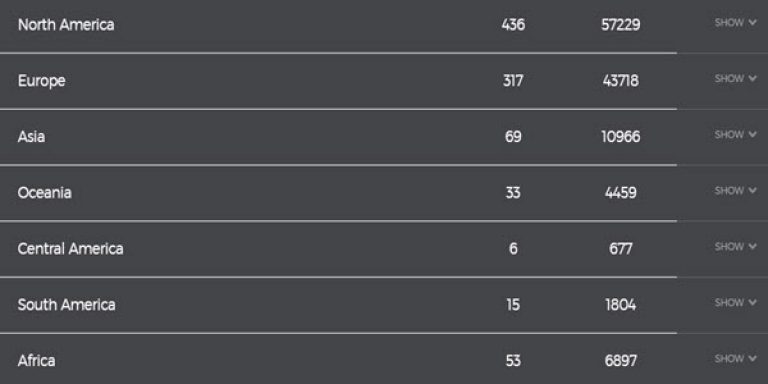The height and width of the screenshot is (384, 768).
Task: Select South America's count 15
Action: [x=513, y=305]
